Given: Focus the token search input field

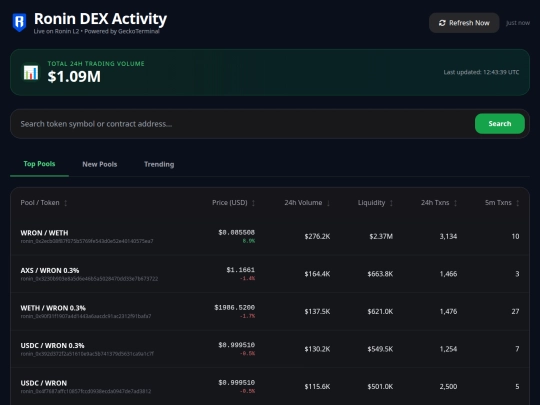Looking at the screenshot, I should [x=243, y=124].
